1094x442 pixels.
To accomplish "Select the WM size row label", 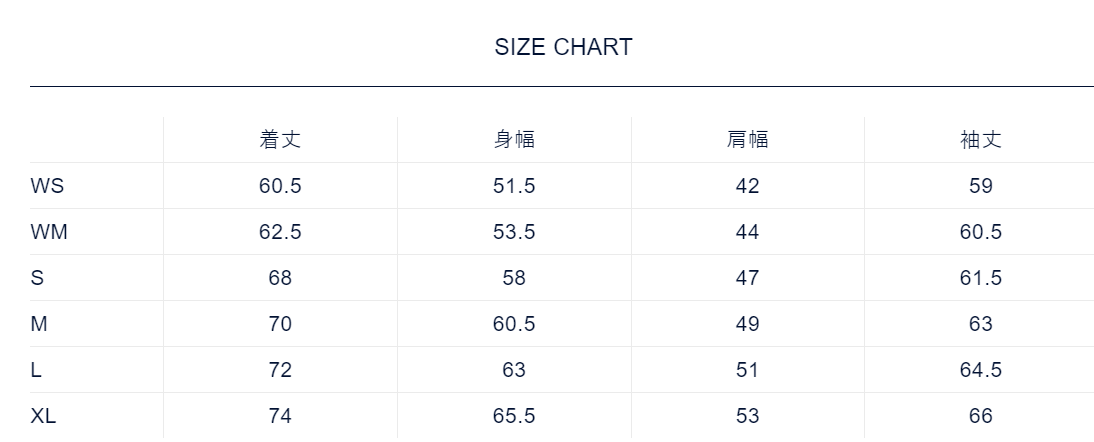I will click(x=49, y=232).
